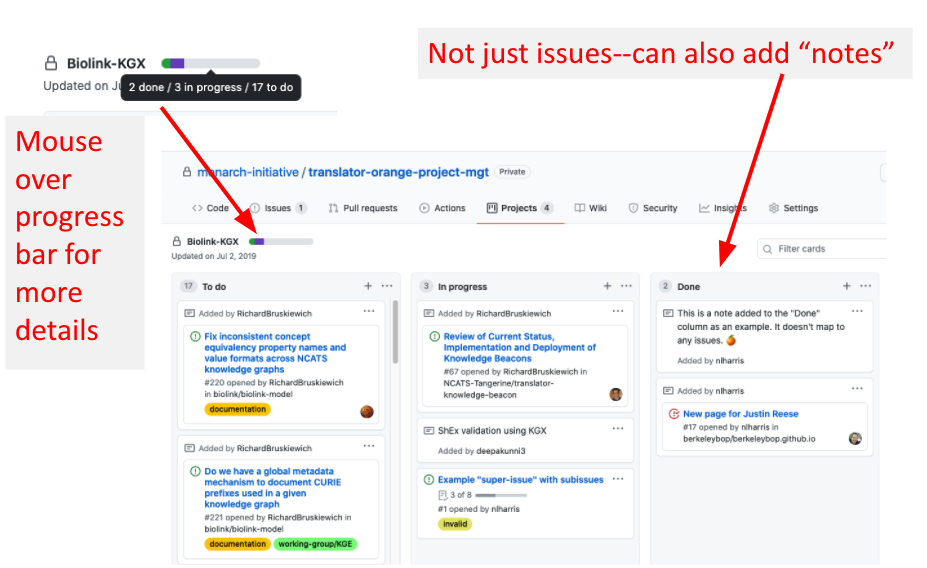
Task: Open menu for ShEx validation using KGX card
Action: (618, 429)
